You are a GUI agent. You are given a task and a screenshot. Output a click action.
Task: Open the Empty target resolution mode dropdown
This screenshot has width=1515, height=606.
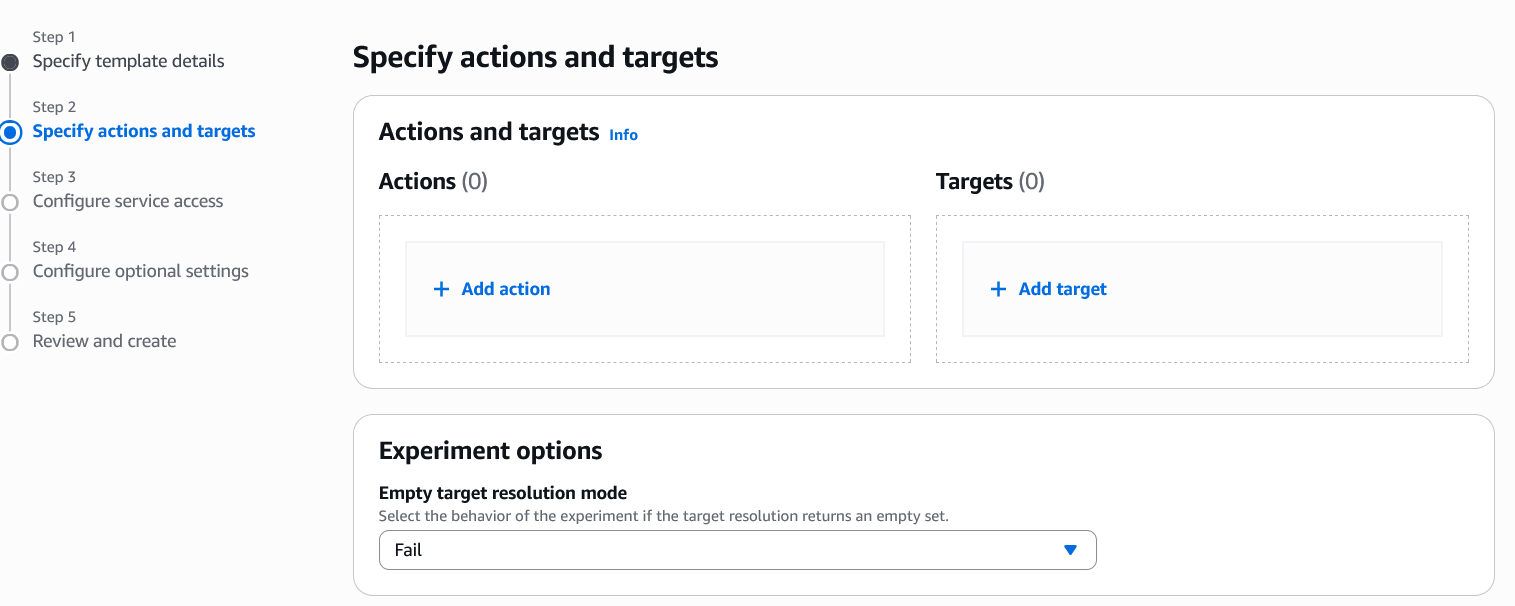pyautogui.click(x=737, y=549)
